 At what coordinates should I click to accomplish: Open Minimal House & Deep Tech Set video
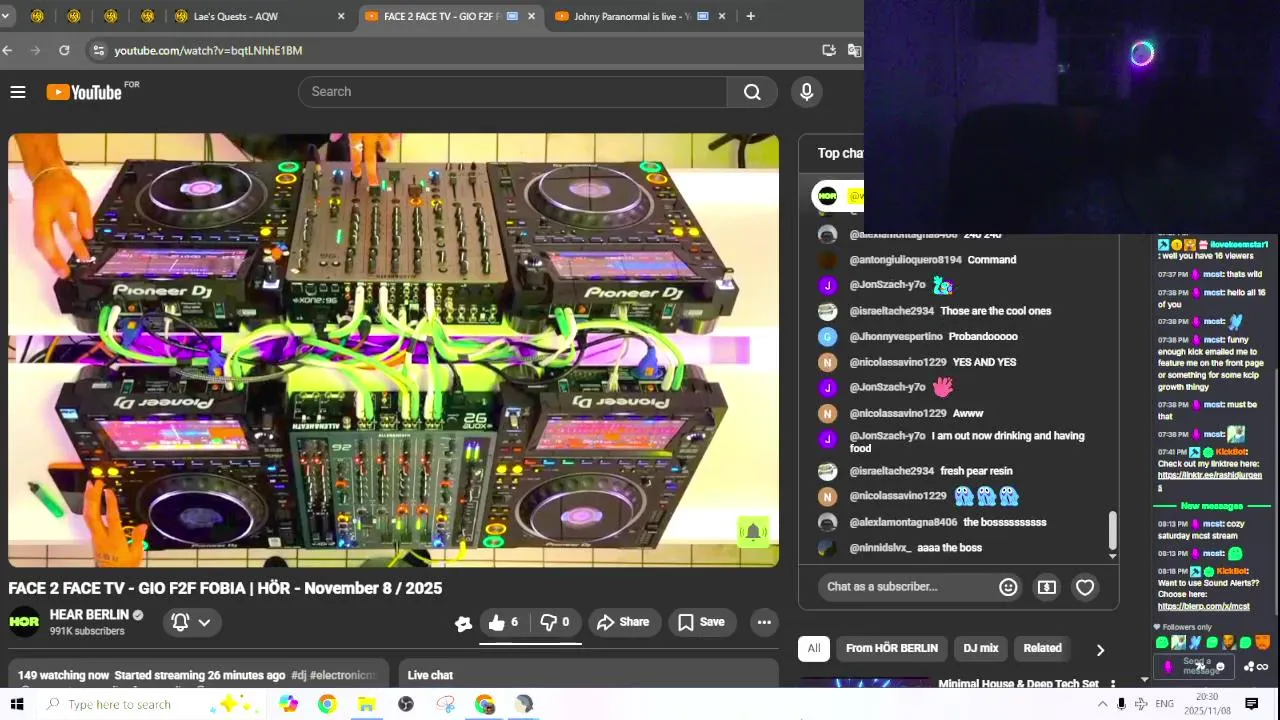[1018, 684]
